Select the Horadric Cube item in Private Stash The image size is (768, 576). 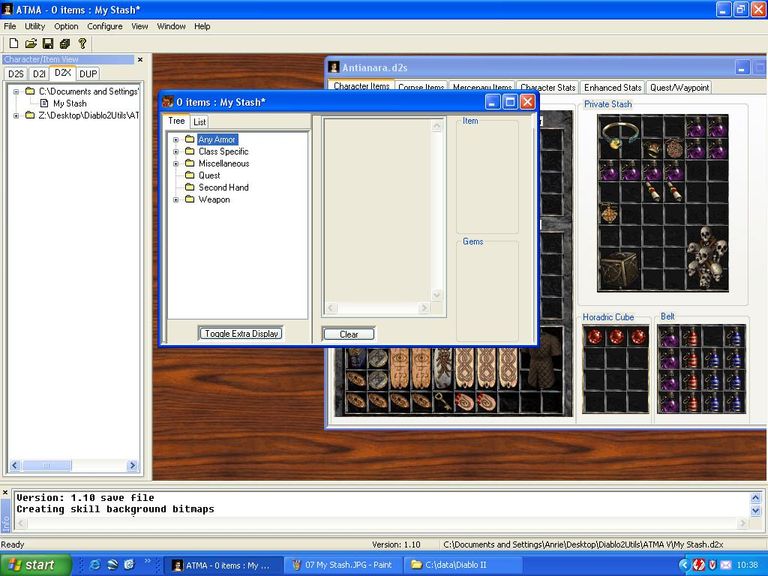click(x=620, y=270)
